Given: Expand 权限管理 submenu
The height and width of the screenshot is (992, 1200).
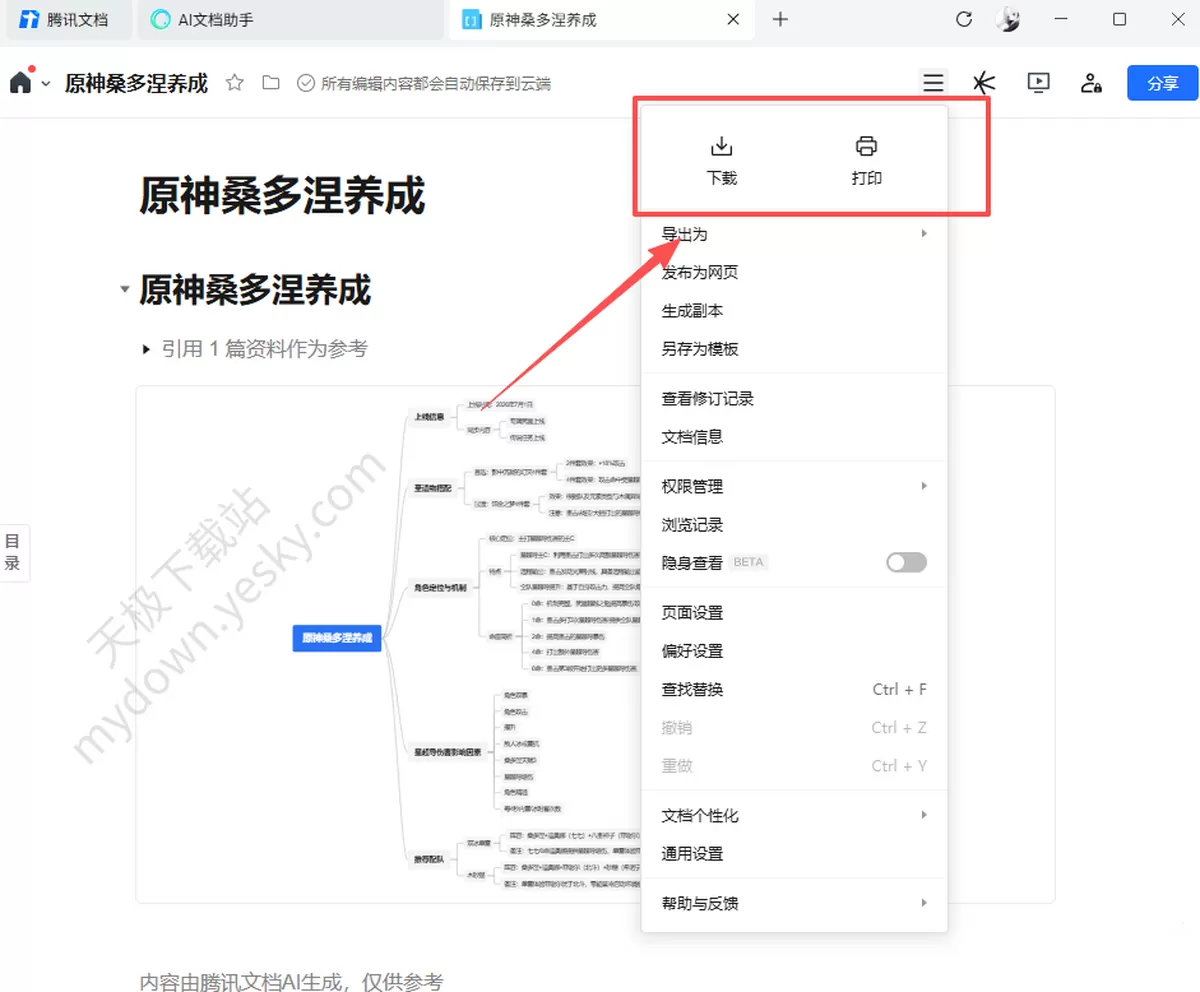Looking at the screenshot, I should (x=794, y=487).
